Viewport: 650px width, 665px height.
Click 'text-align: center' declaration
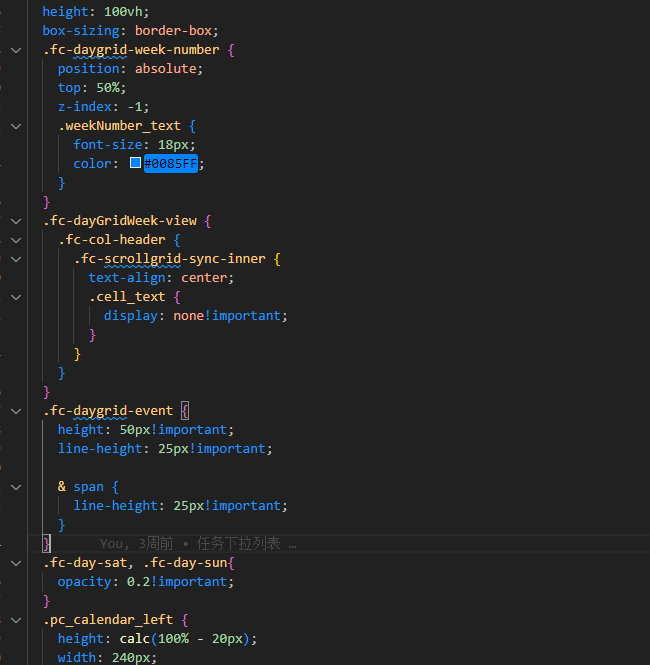[161, 278]
